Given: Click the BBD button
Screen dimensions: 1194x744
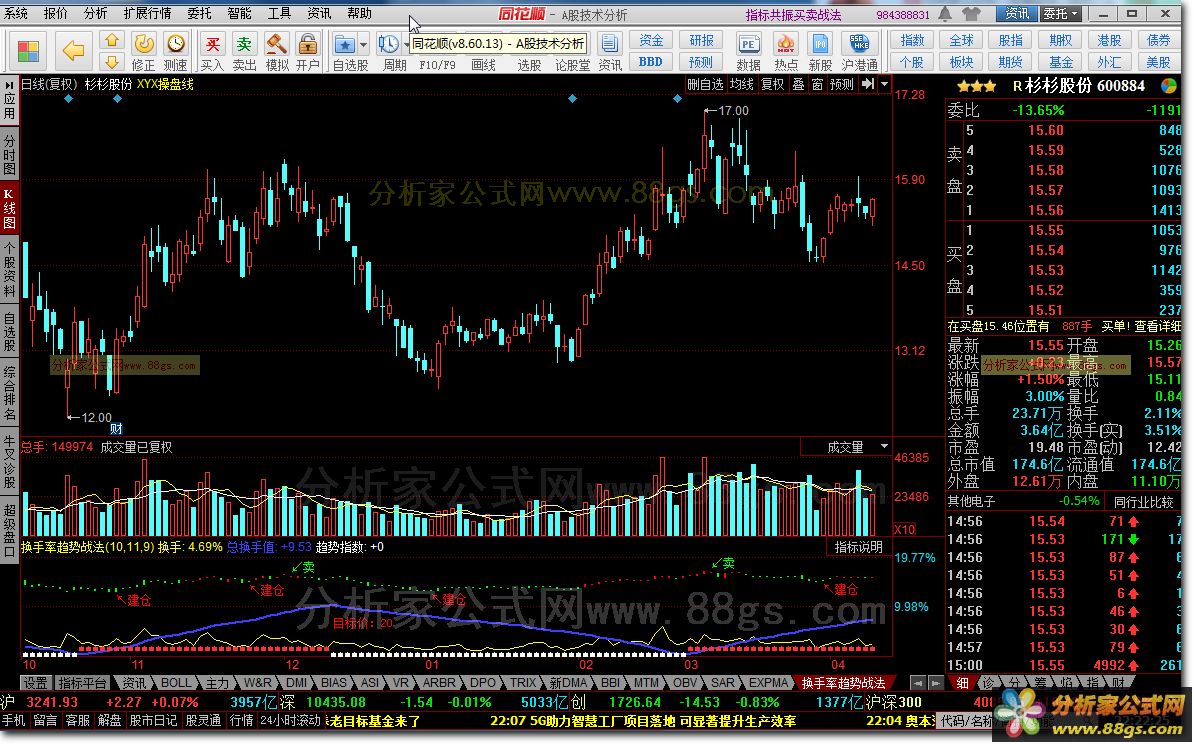Looking at the screenshot, I should pos(651,62).
